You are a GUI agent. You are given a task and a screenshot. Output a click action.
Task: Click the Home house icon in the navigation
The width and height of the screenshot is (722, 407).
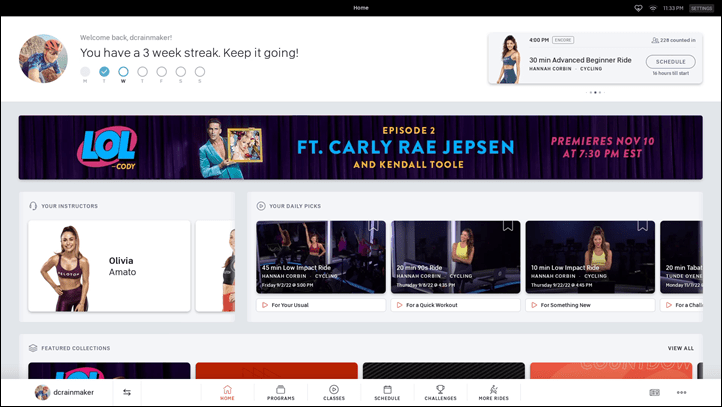click(x=227, y=390)
